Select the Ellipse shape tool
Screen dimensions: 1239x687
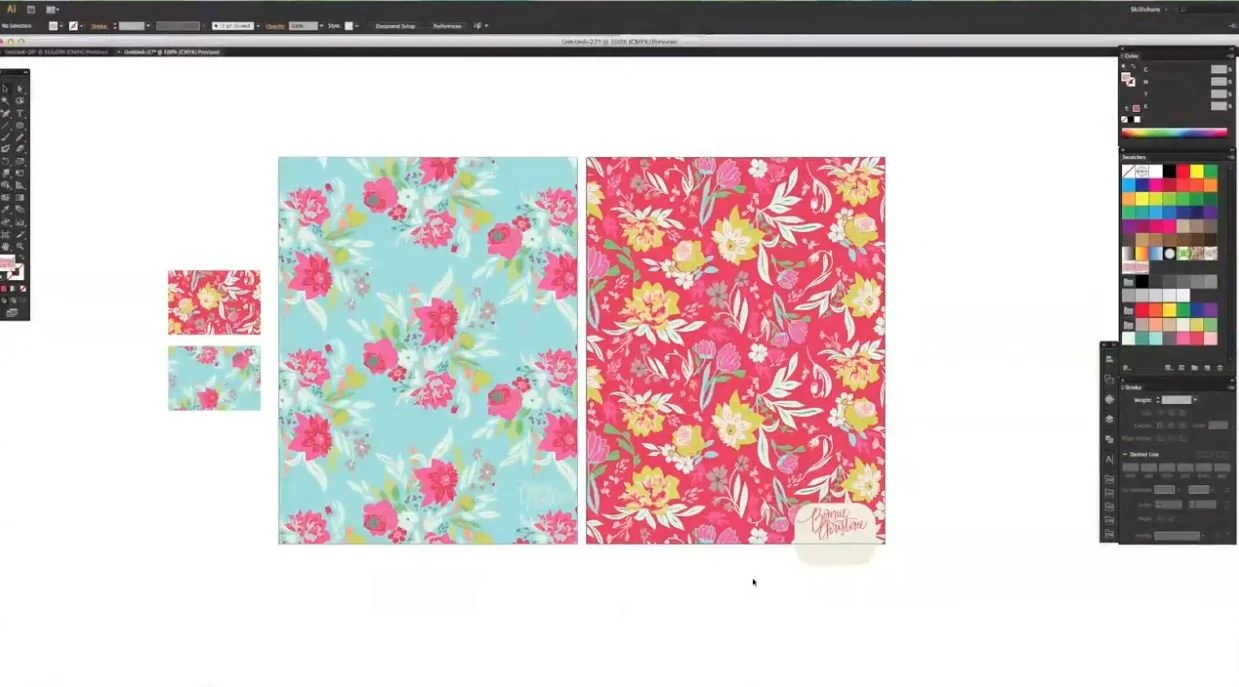coord(20,125)
